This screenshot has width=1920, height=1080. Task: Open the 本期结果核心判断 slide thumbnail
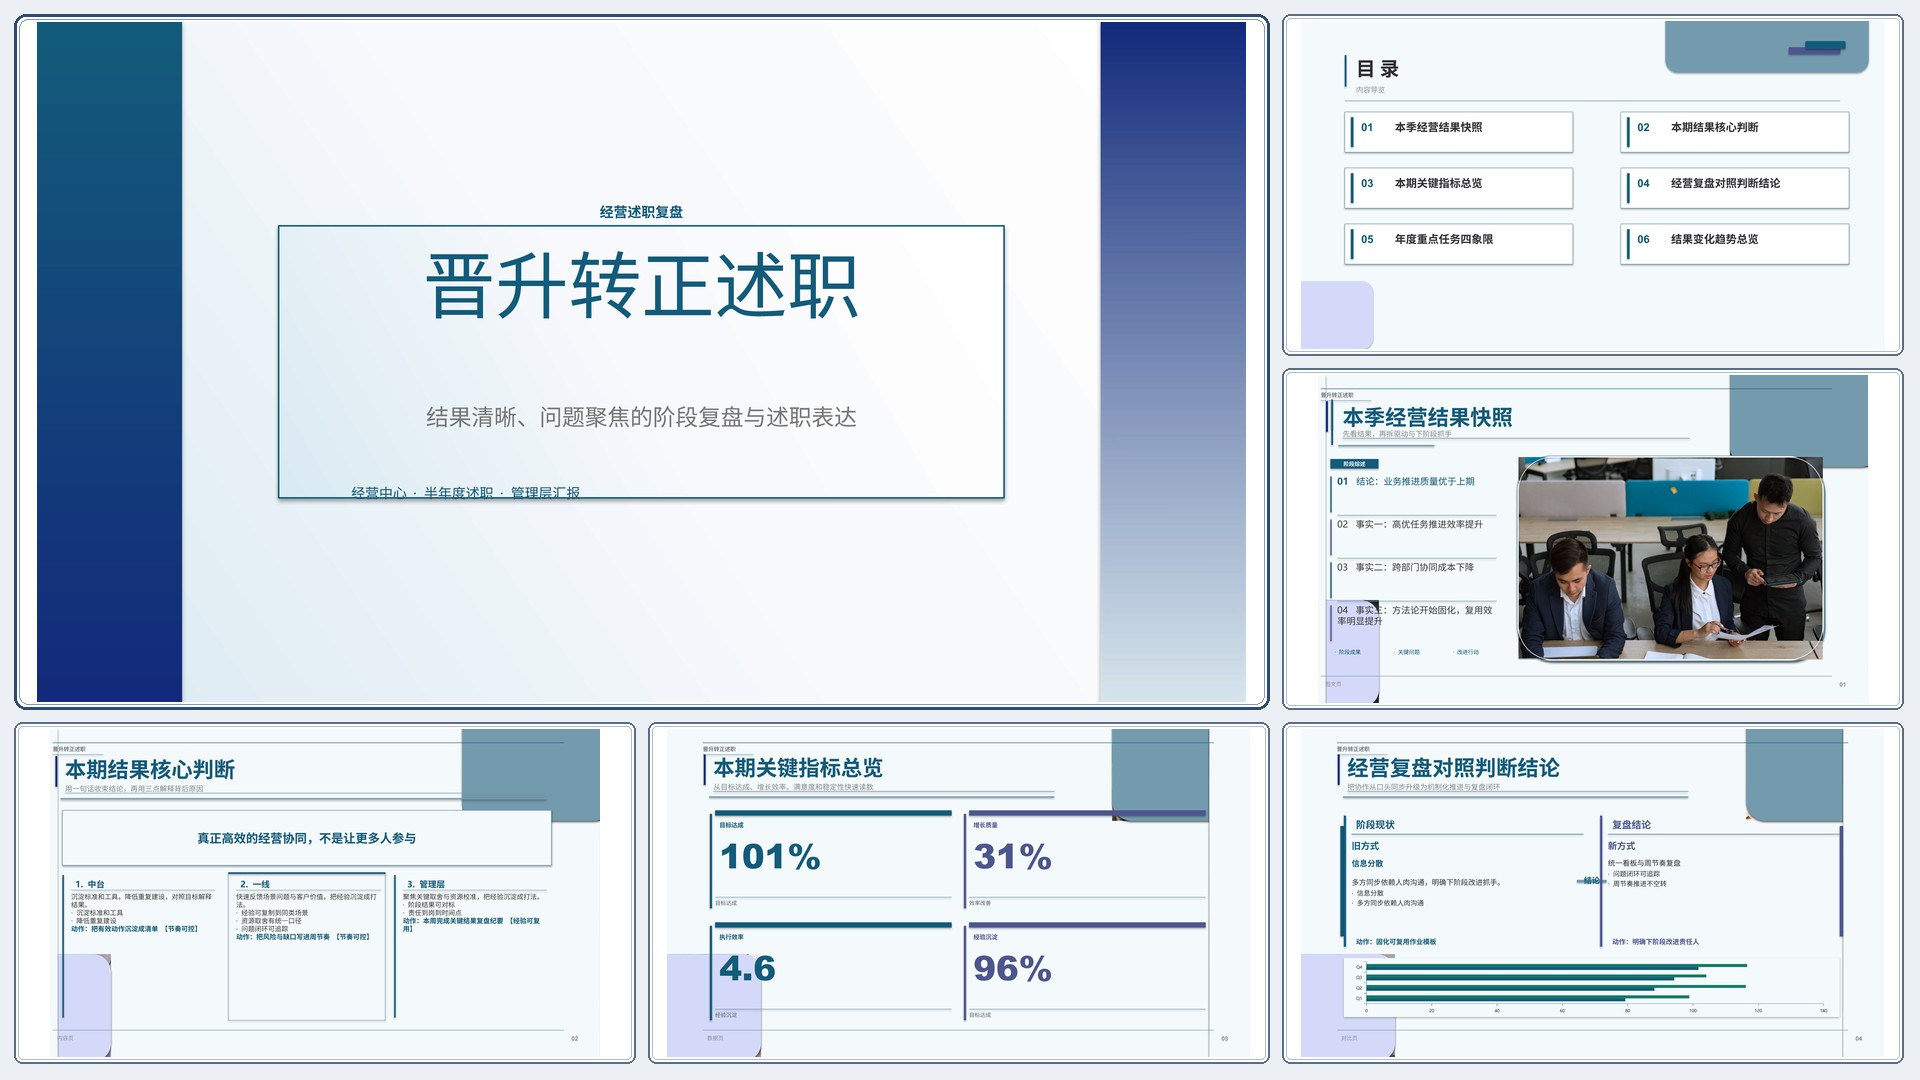tap(325, 893)
